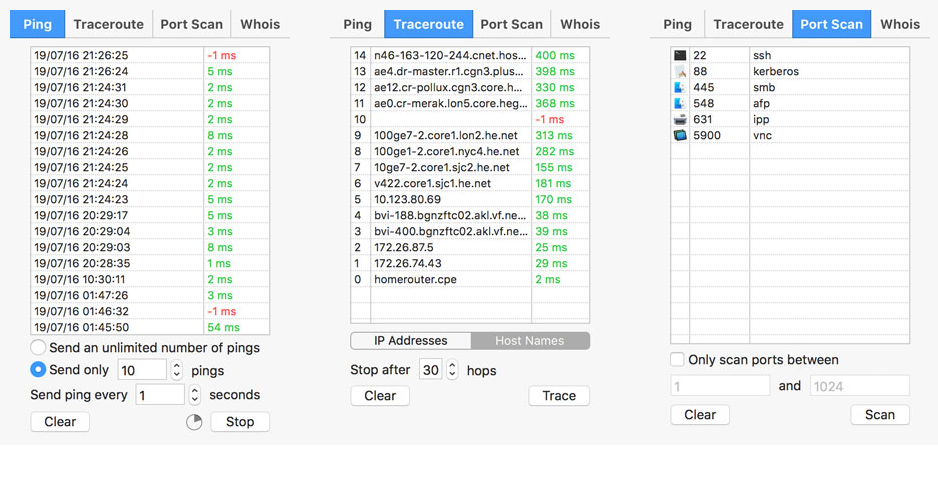
Task: Click the ping interval seconds stepper
Action: point(194,395)
